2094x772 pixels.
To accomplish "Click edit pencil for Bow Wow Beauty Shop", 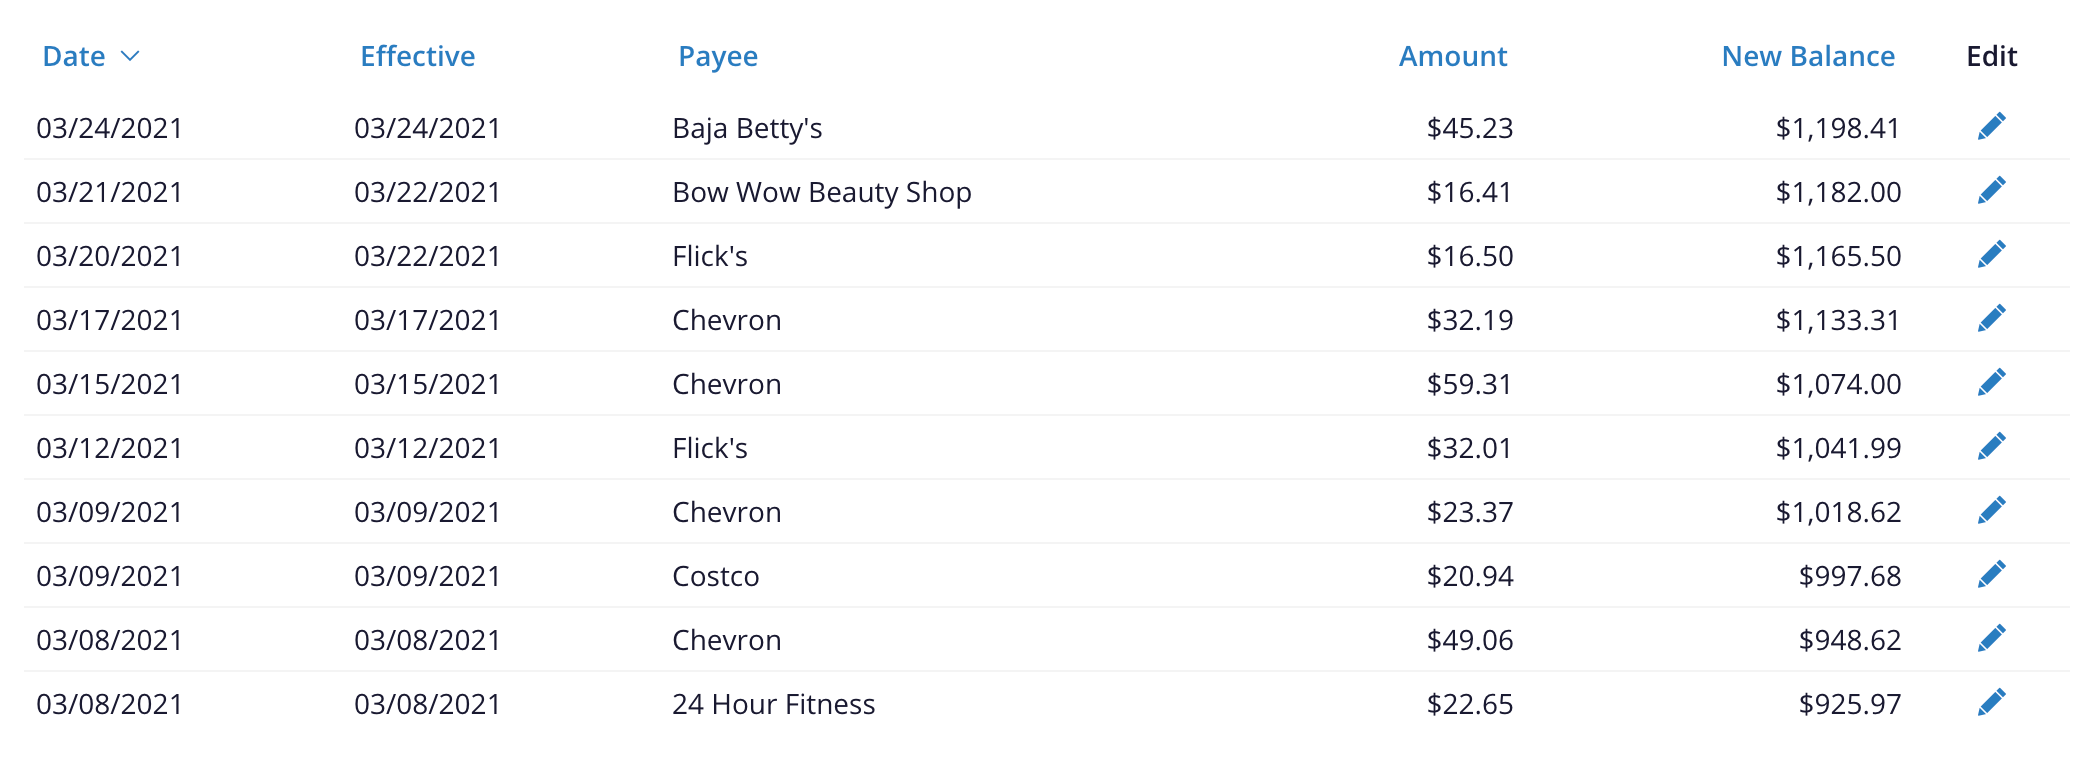I will 1991,191.
